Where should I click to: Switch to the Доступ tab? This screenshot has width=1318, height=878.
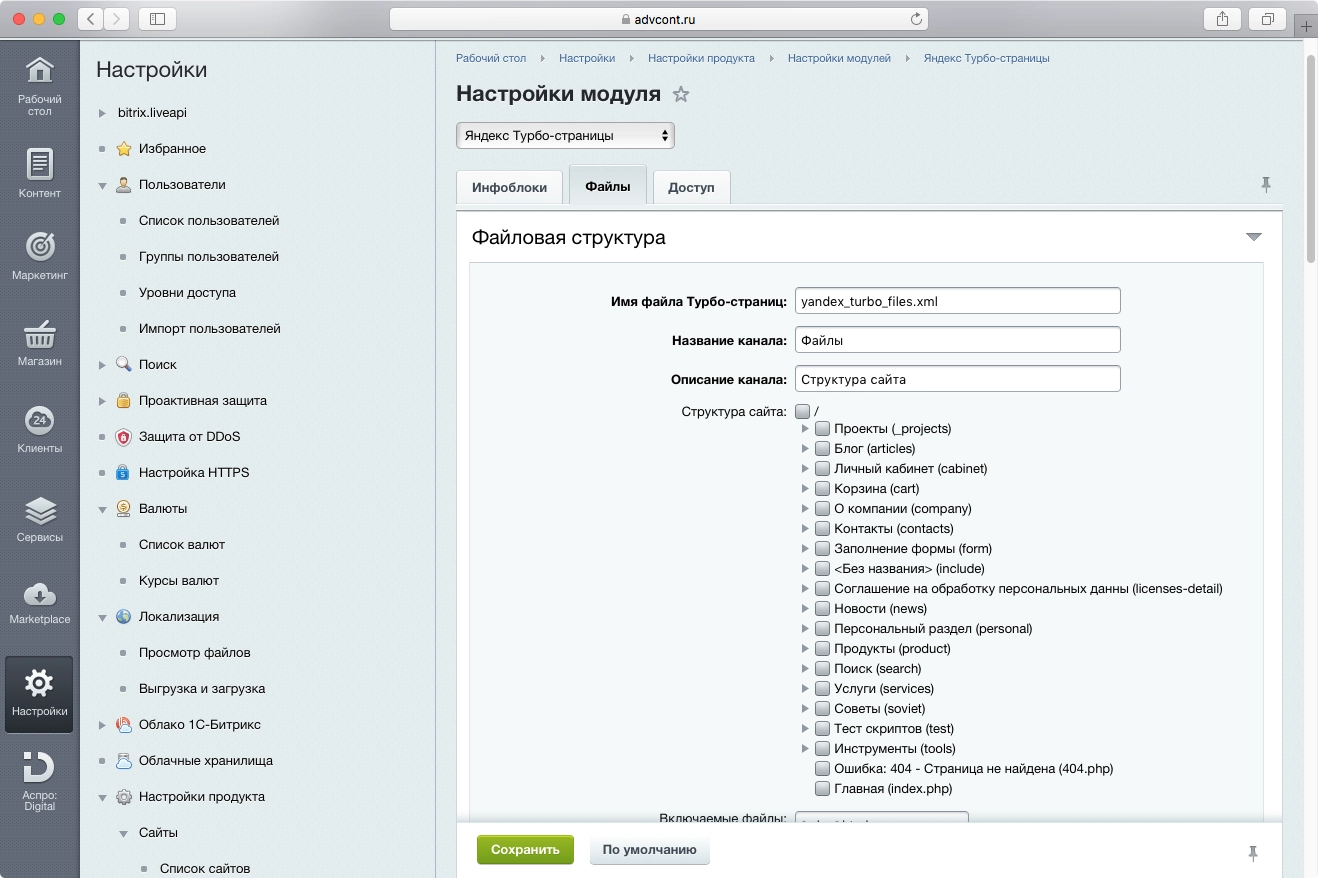692,187
